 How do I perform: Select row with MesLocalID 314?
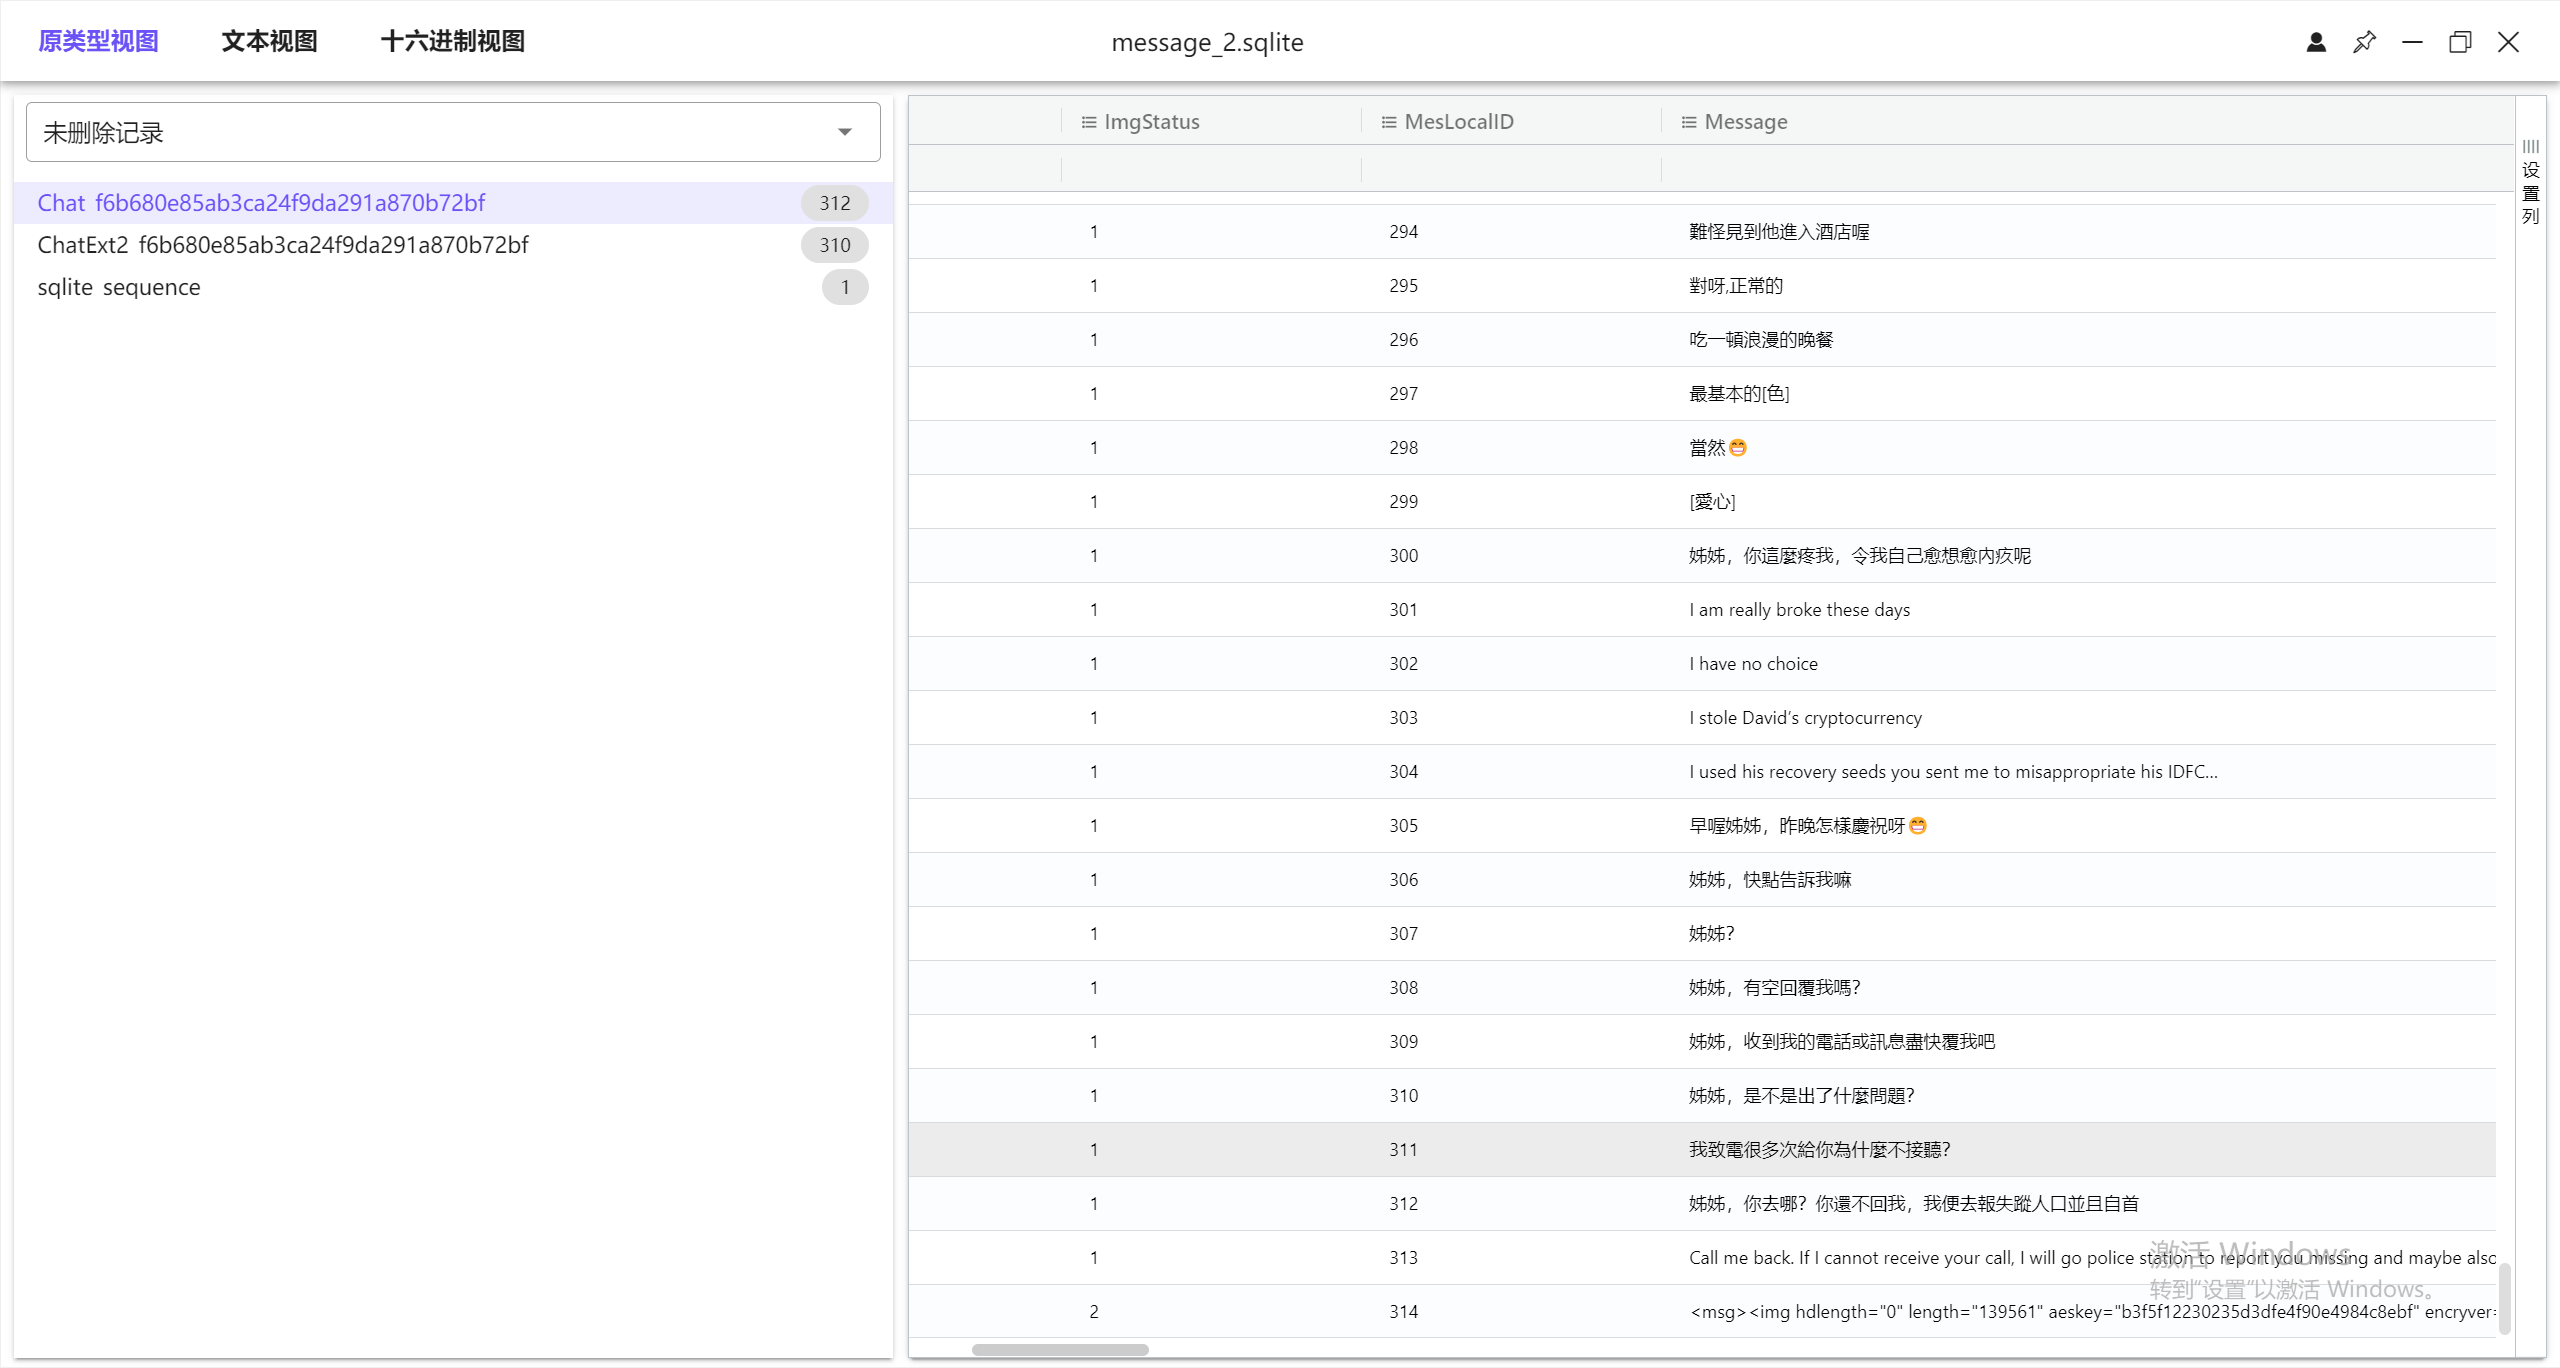pyautogui.click(x=1403, y=1312)
